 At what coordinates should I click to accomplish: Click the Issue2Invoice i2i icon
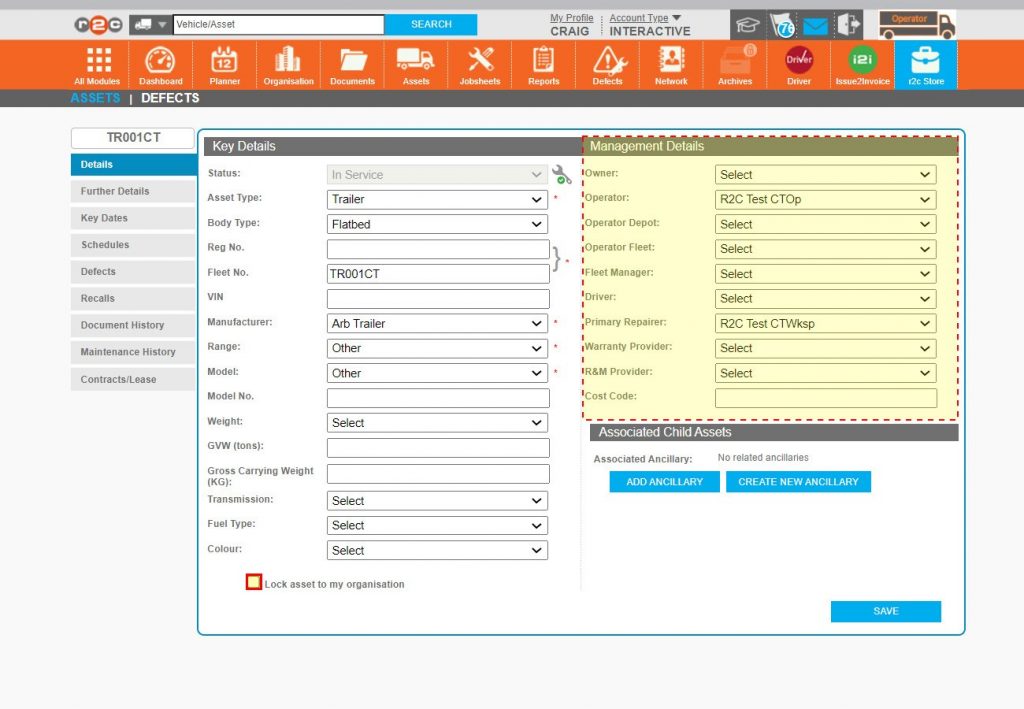[x=862, y=63]
